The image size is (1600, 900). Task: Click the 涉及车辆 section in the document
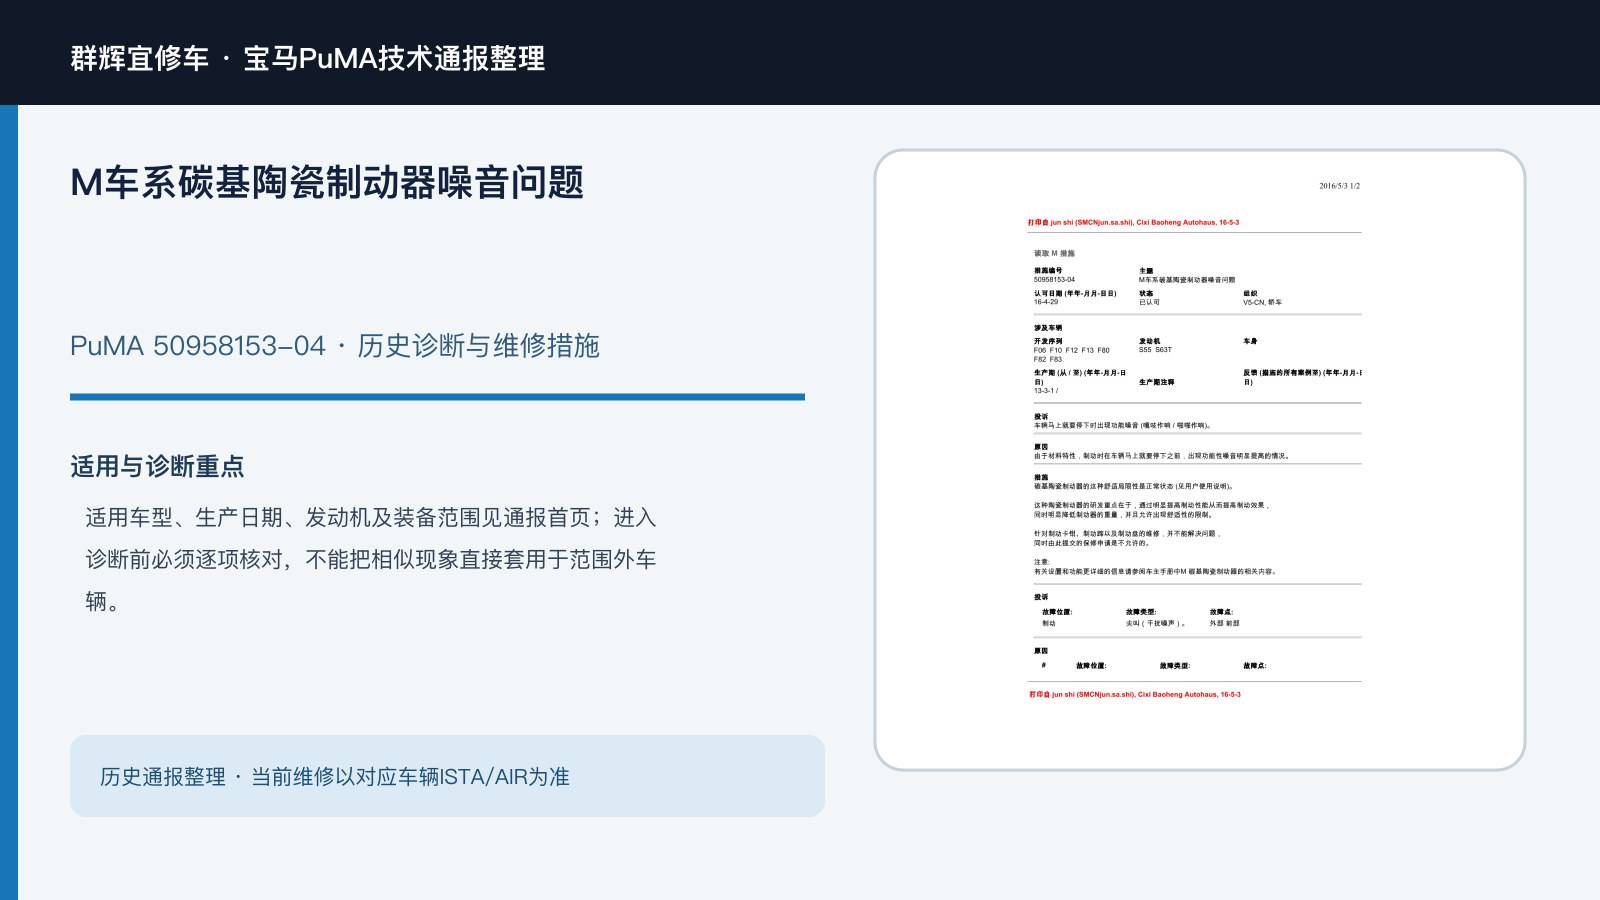1048,328
